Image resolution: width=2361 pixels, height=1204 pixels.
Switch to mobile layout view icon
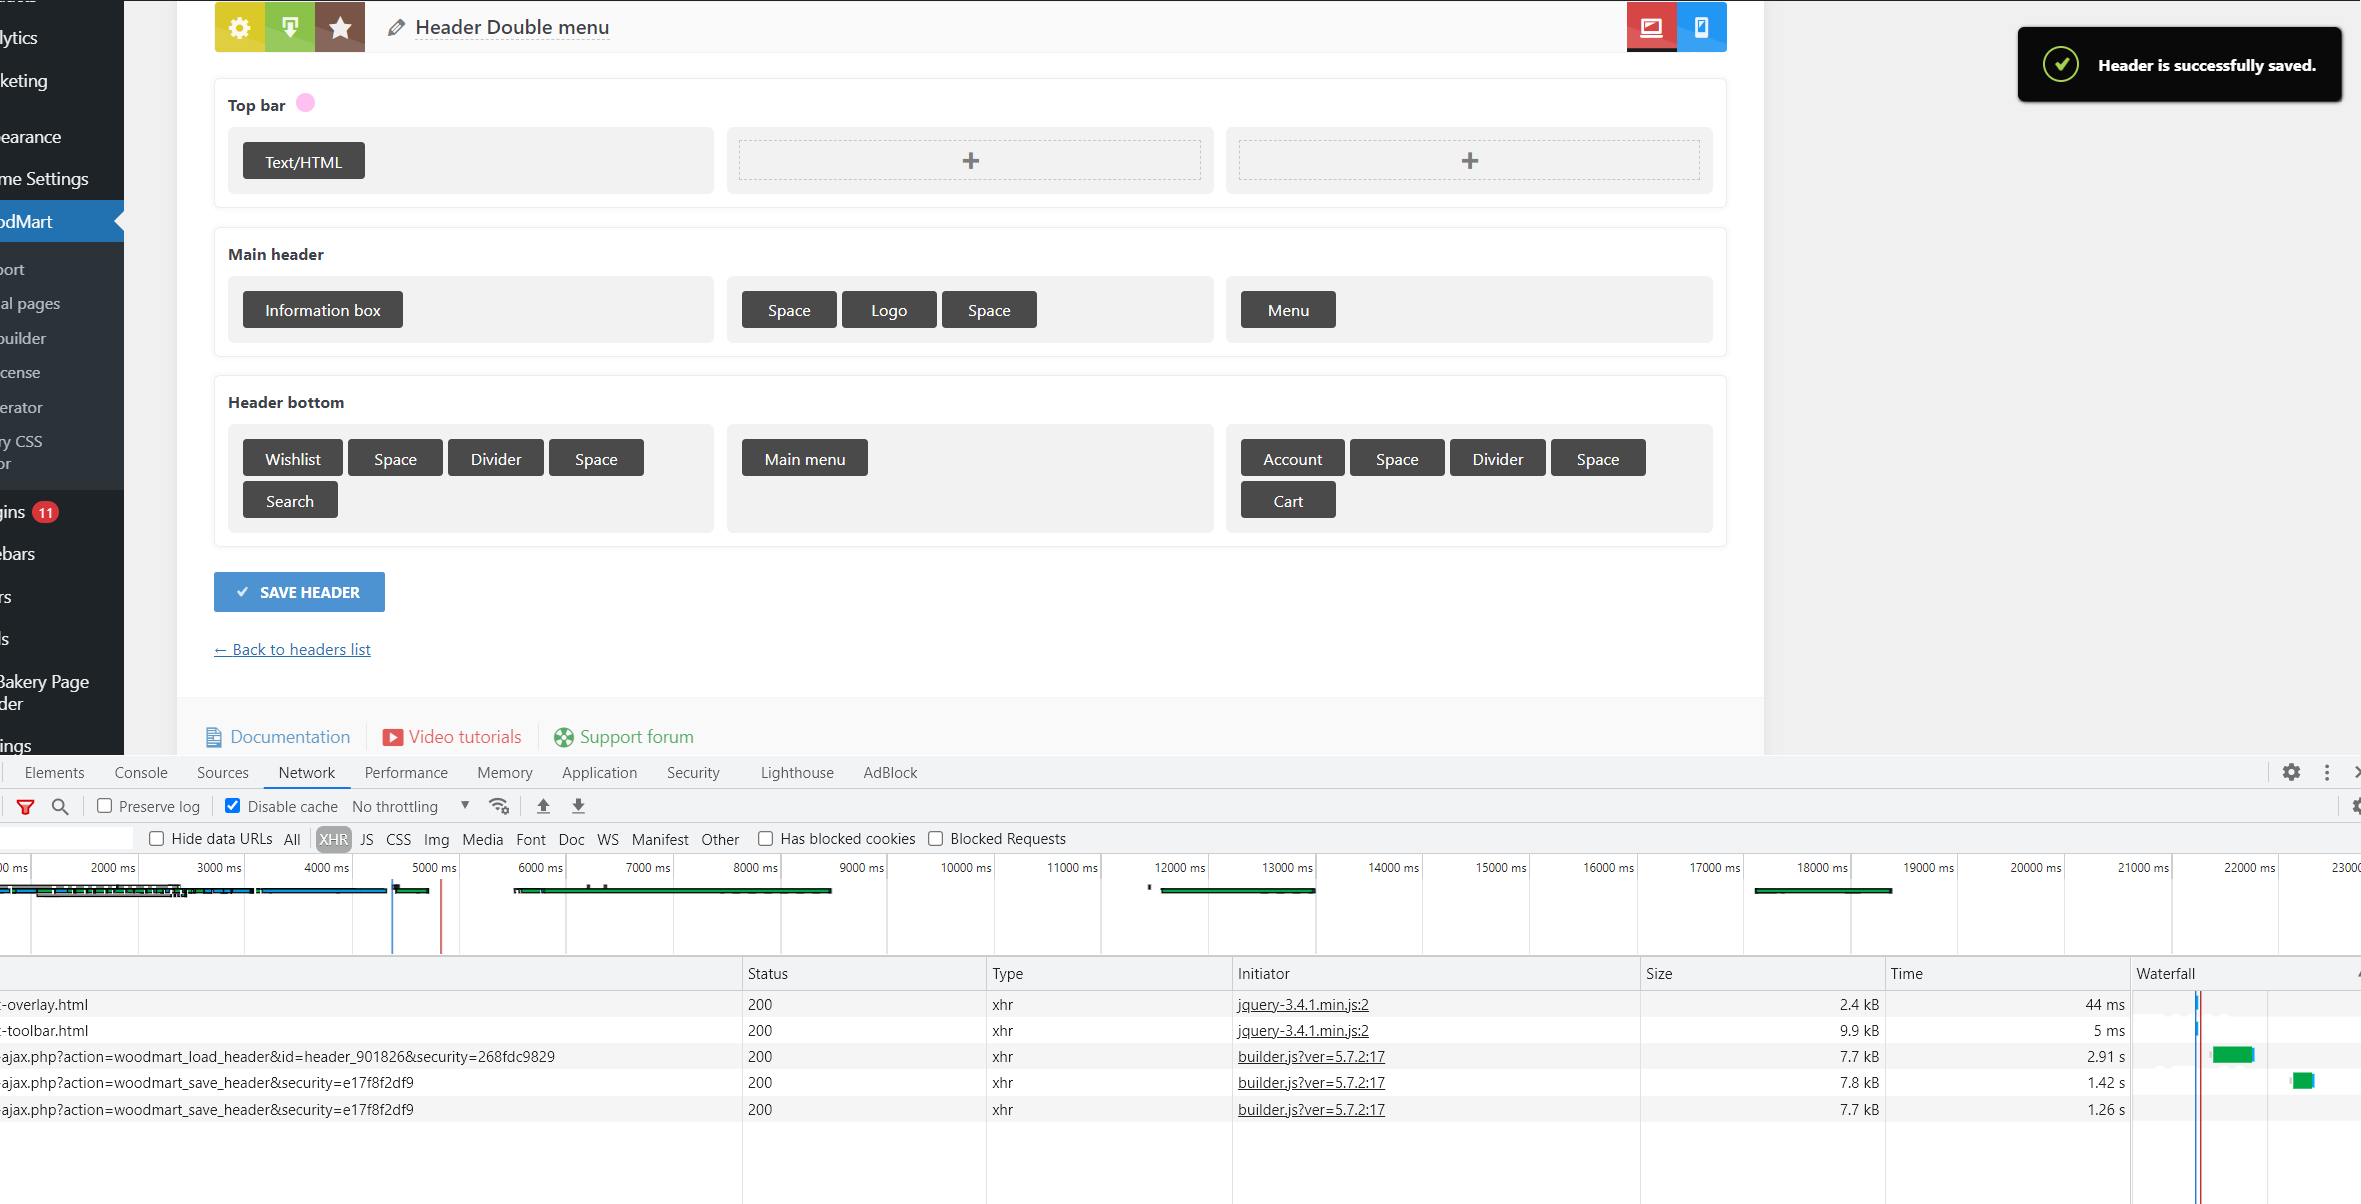click(x=1701, y=27)
